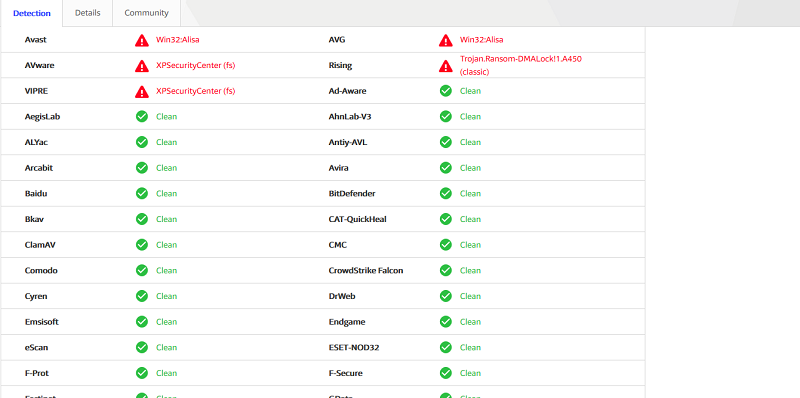Image resolution: width=800 pixels, height=398 pixels.
Task: Click the green checkmark icon beside Bkav
Action: click(x=142, y=219)
